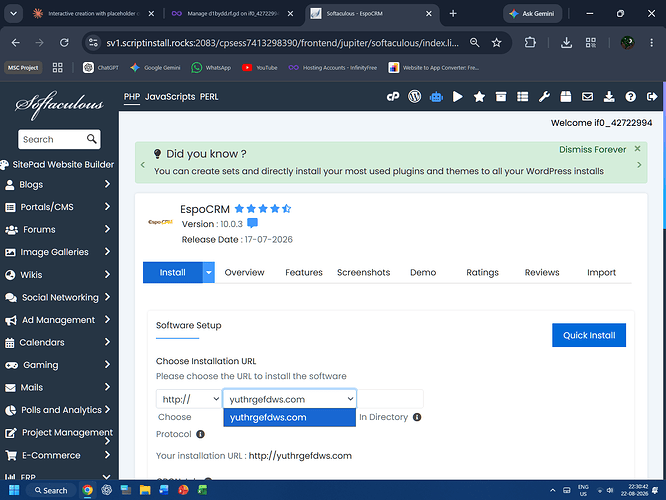Switch to the Overview tab
The height and width of the screenshot is (500, 666).
pyautogui.click(x=244, y=272)
